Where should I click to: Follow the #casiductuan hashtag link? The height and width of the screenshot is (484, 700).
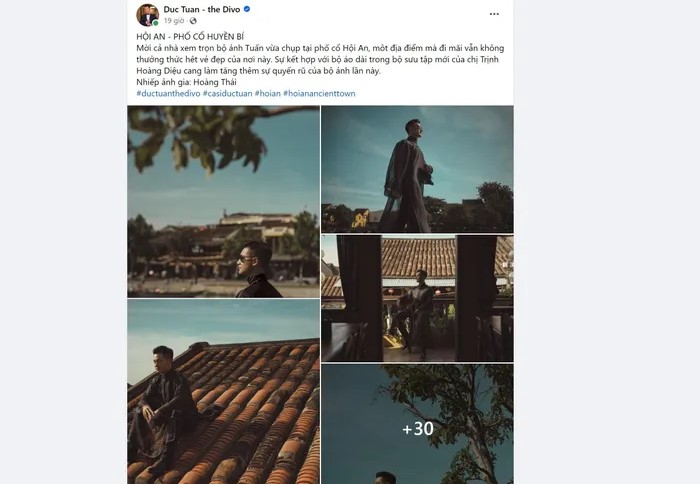pos(226,93)
